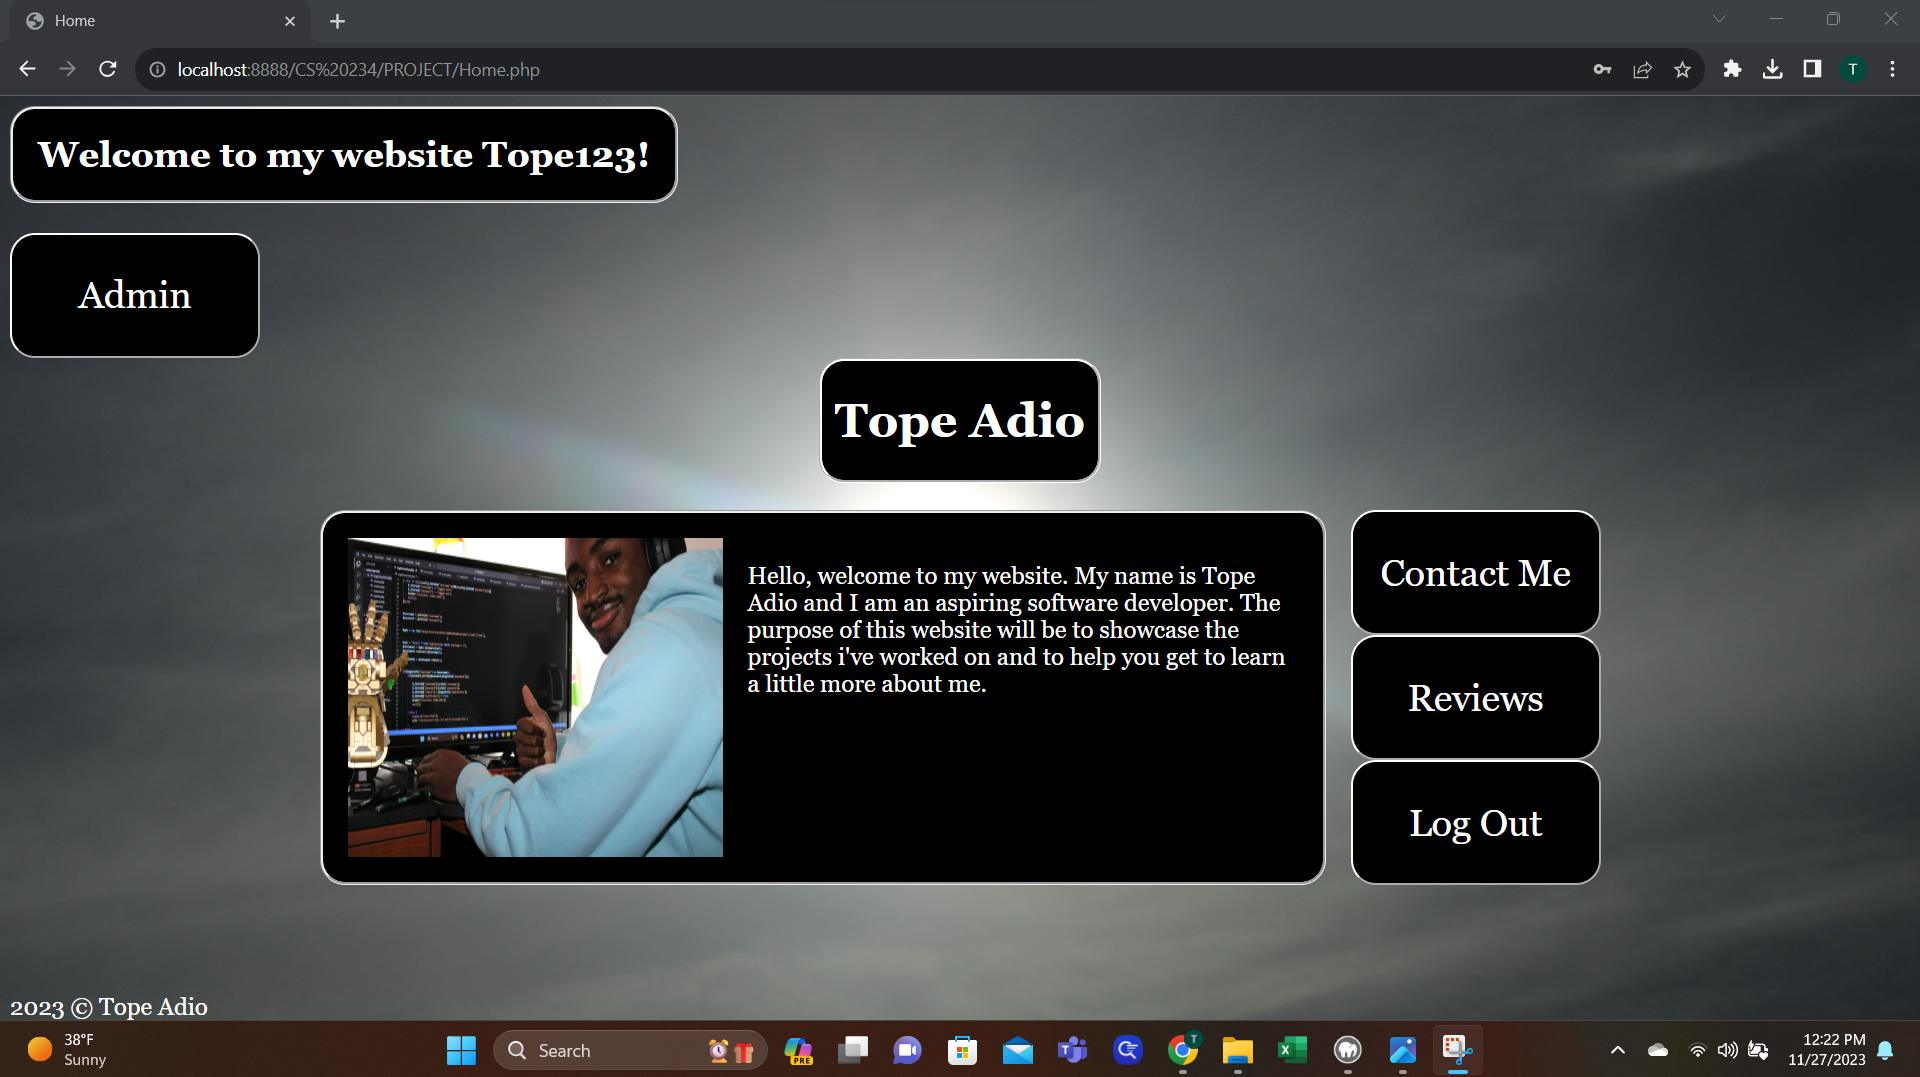Viewport: 1920px width, 1077px height.
Task: Open Wi-Fi network settings in tray
Action: [x=1697, y=1050]
